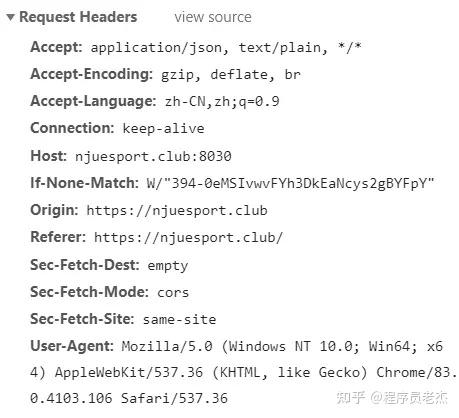
Task: Click the Accept-Encoding header name
Action: coord(91,74)
